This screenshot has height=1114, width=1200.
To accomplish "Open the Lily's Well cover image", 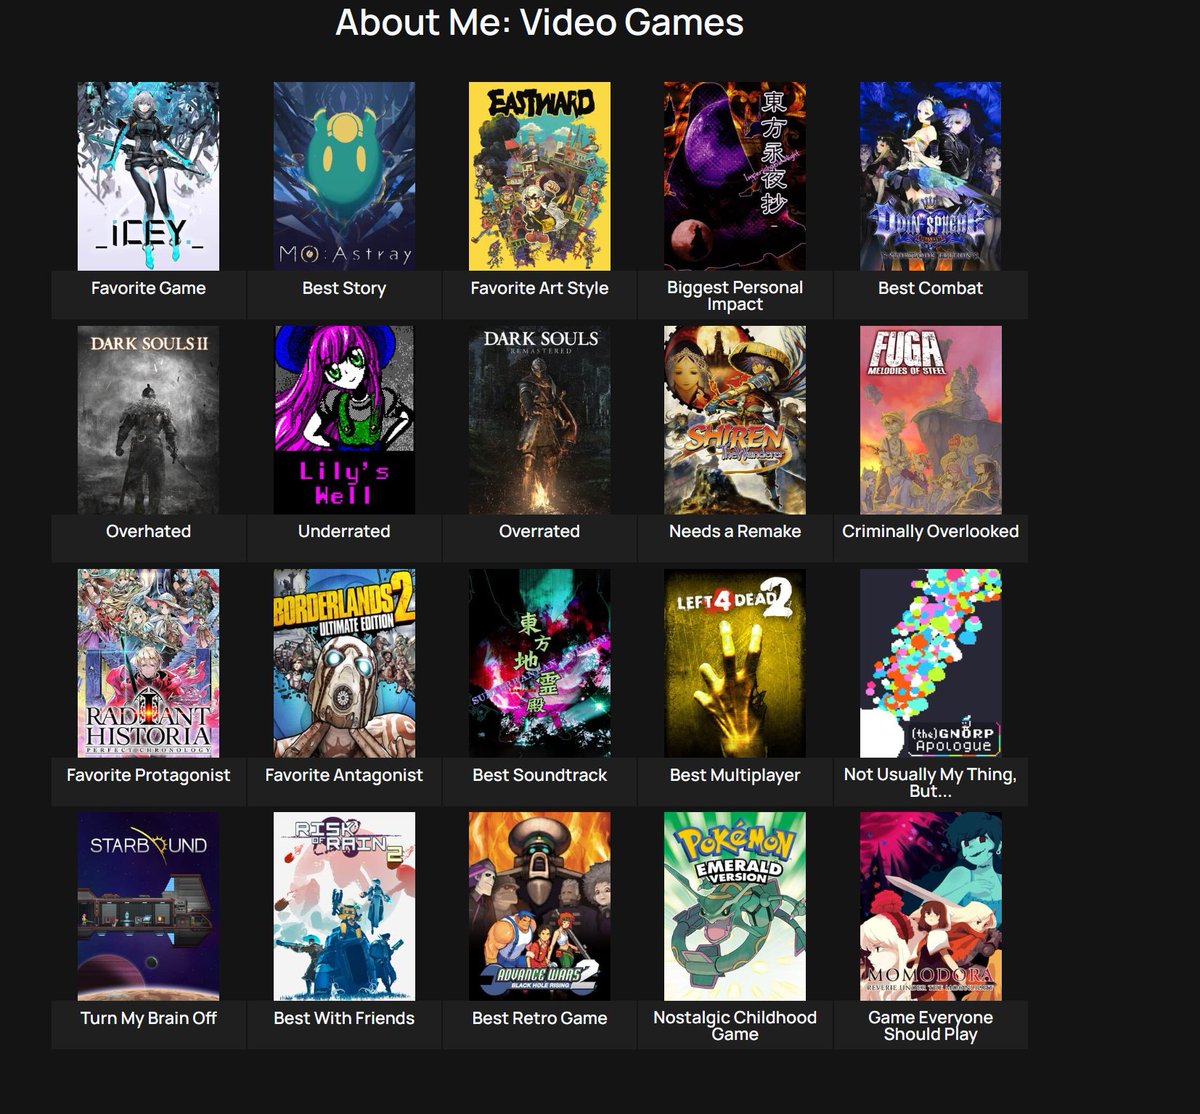I will pos(344,420).
